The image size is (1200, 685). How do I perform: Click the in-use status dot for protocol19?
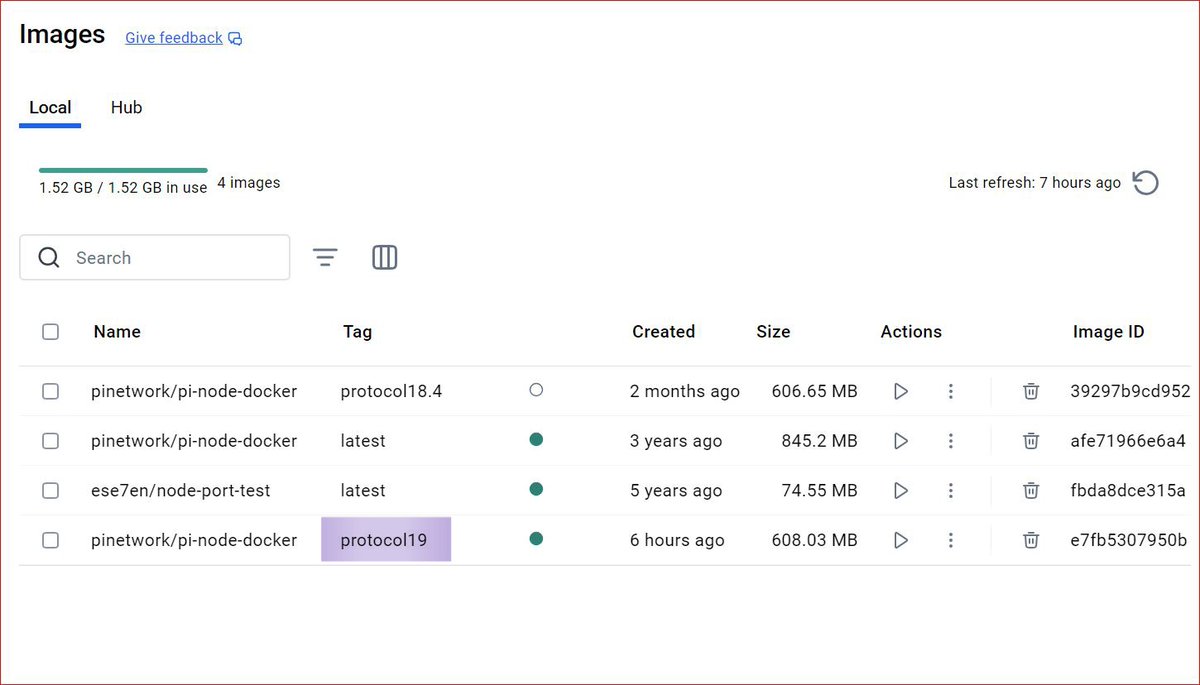click(x=536, y=539)
